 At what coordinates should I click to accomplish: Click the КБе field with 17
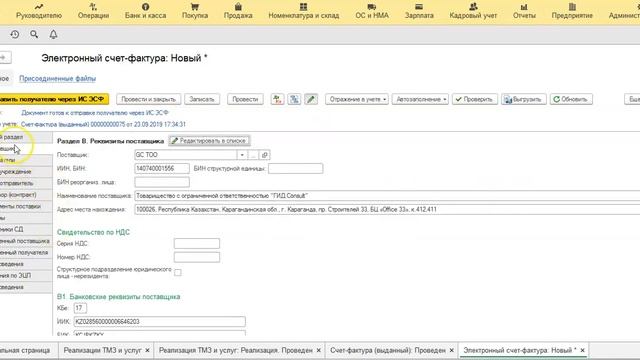coord(80,308)
